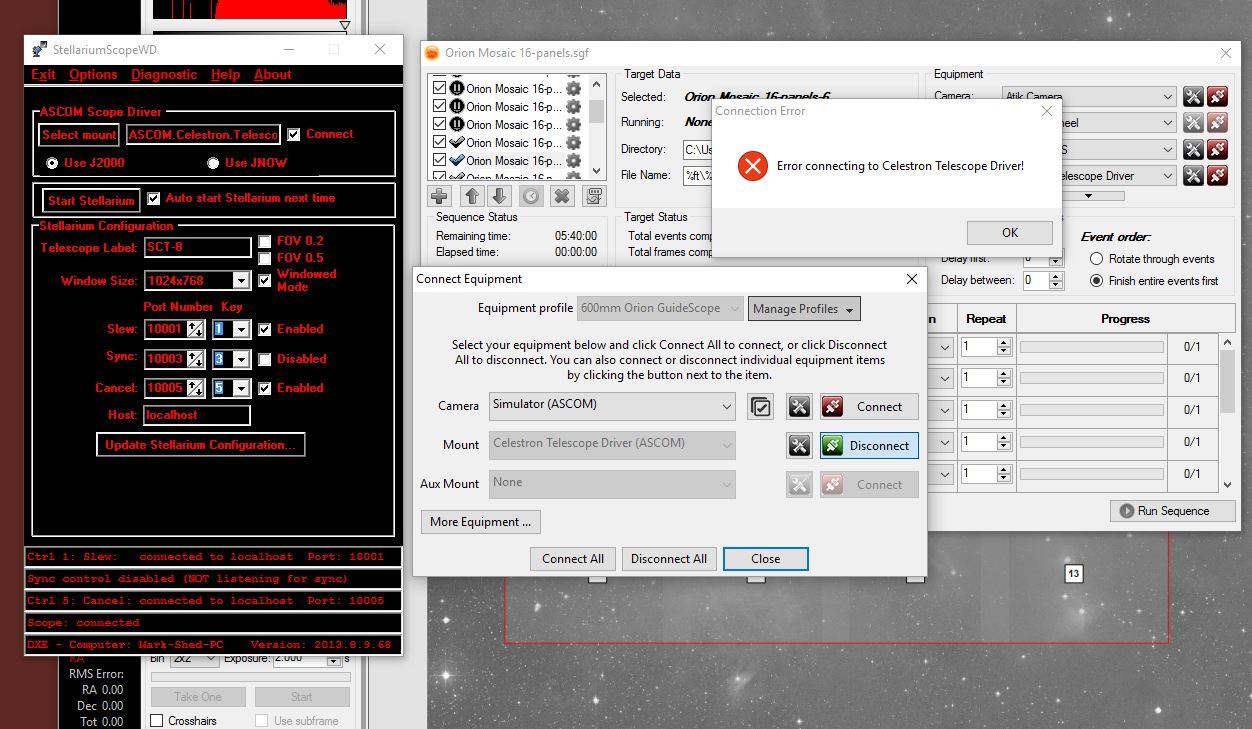Open Mount settings wrench in Connect Equipment dialog
The image size is (1252, 729).
pos(799,446)
